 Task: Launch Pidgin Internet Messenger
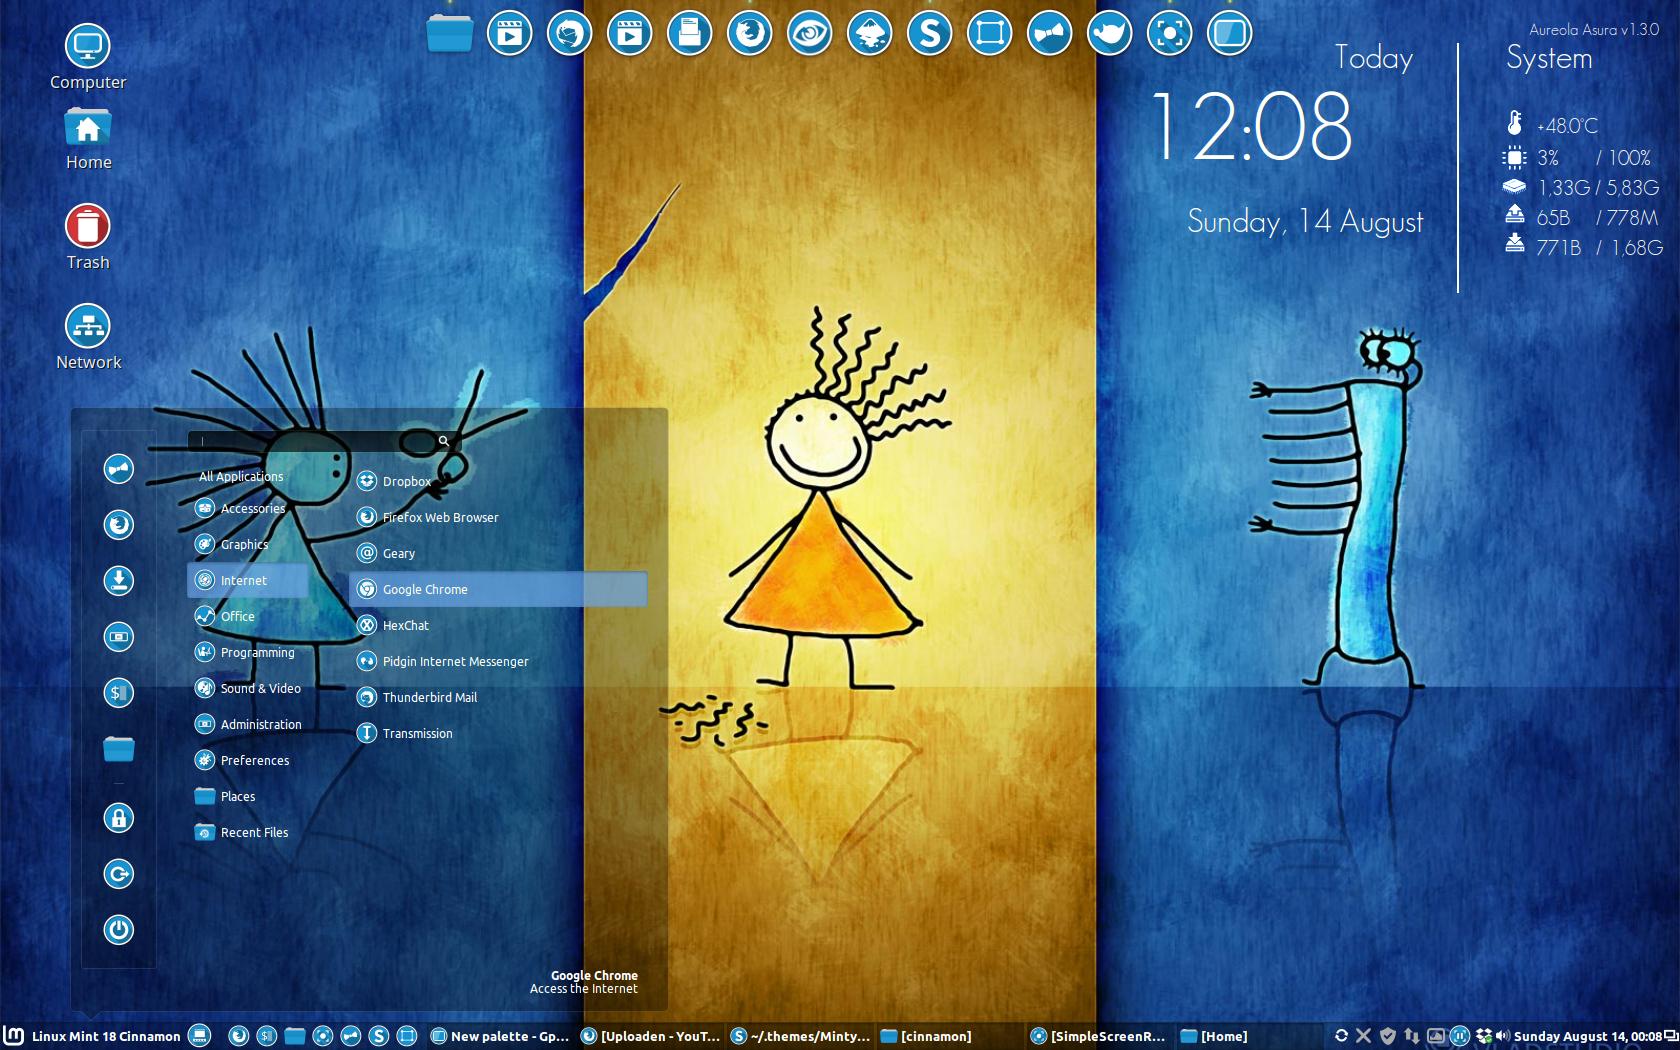tap(498, 661)
